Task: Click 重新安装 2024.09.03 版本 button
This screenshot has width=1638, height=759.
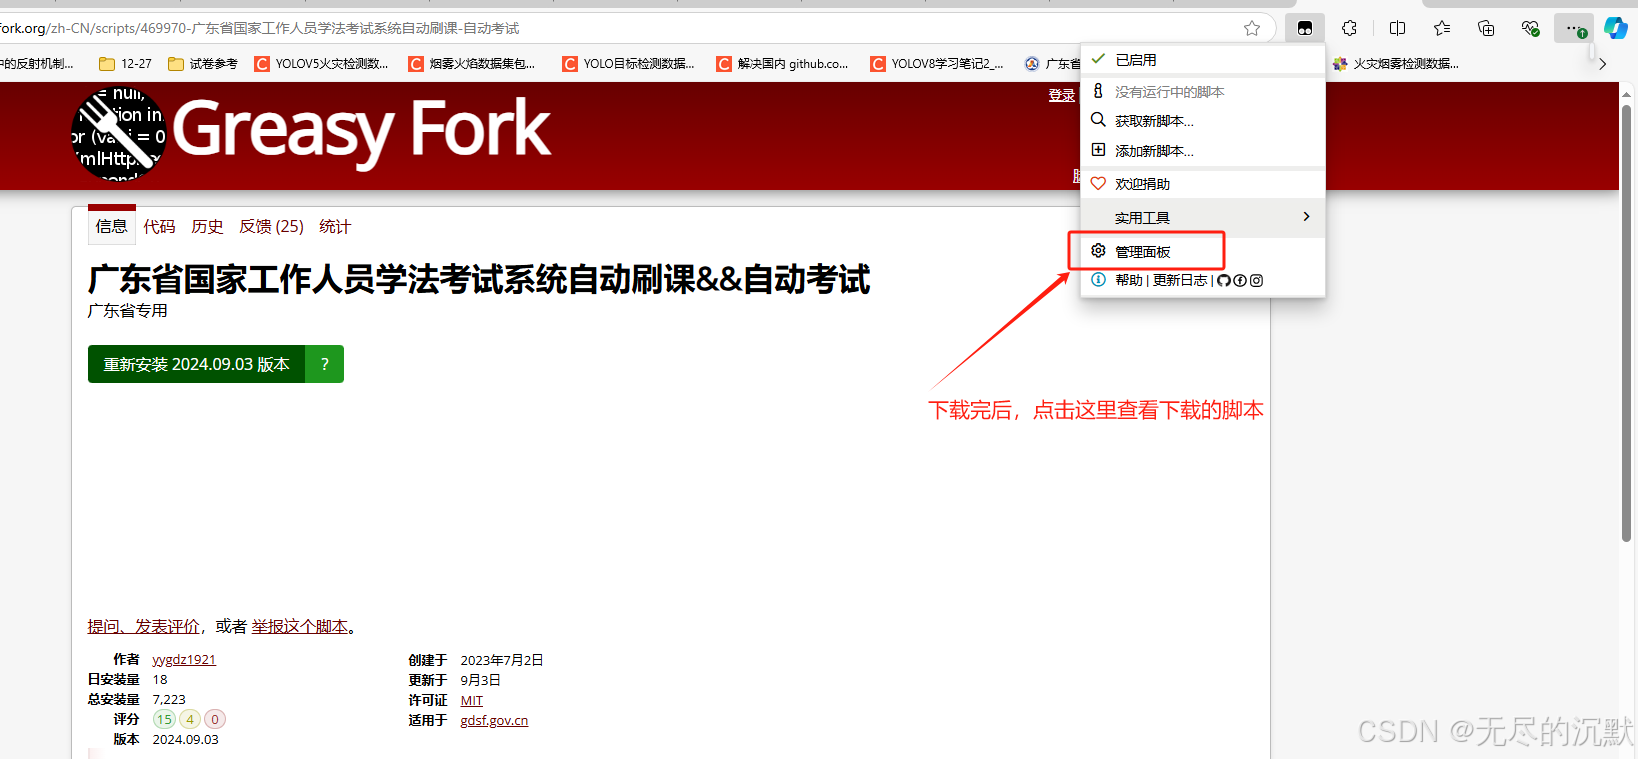Action: click(x=196, y=364)
